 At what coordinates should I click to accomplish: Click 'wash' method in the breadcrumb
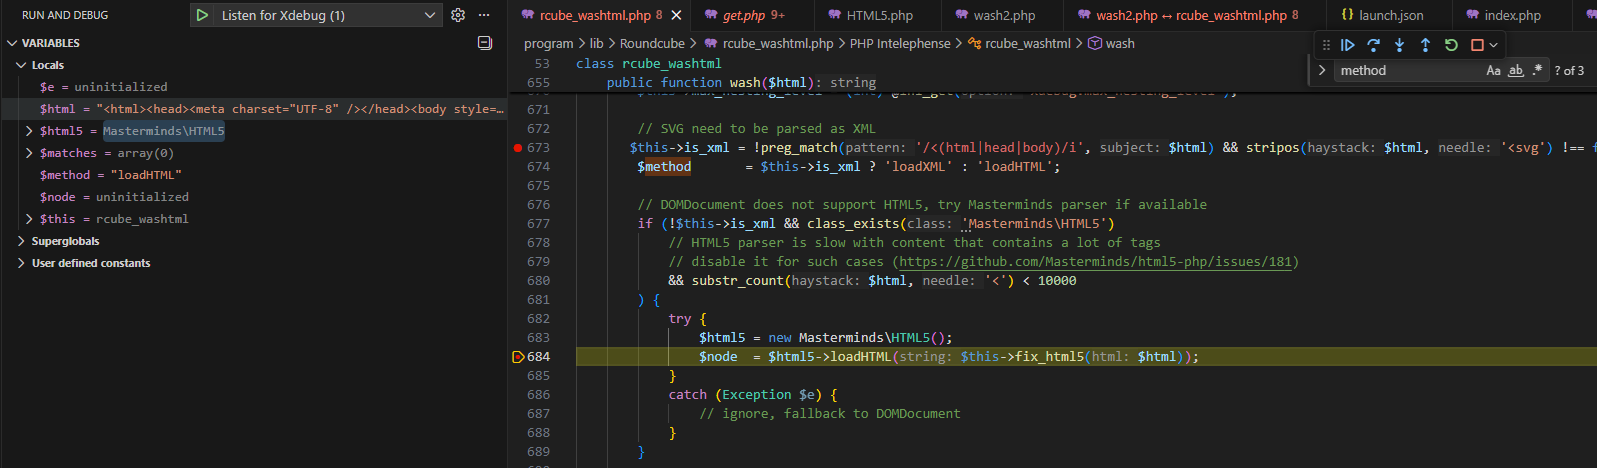click(x=1120, y=43)
